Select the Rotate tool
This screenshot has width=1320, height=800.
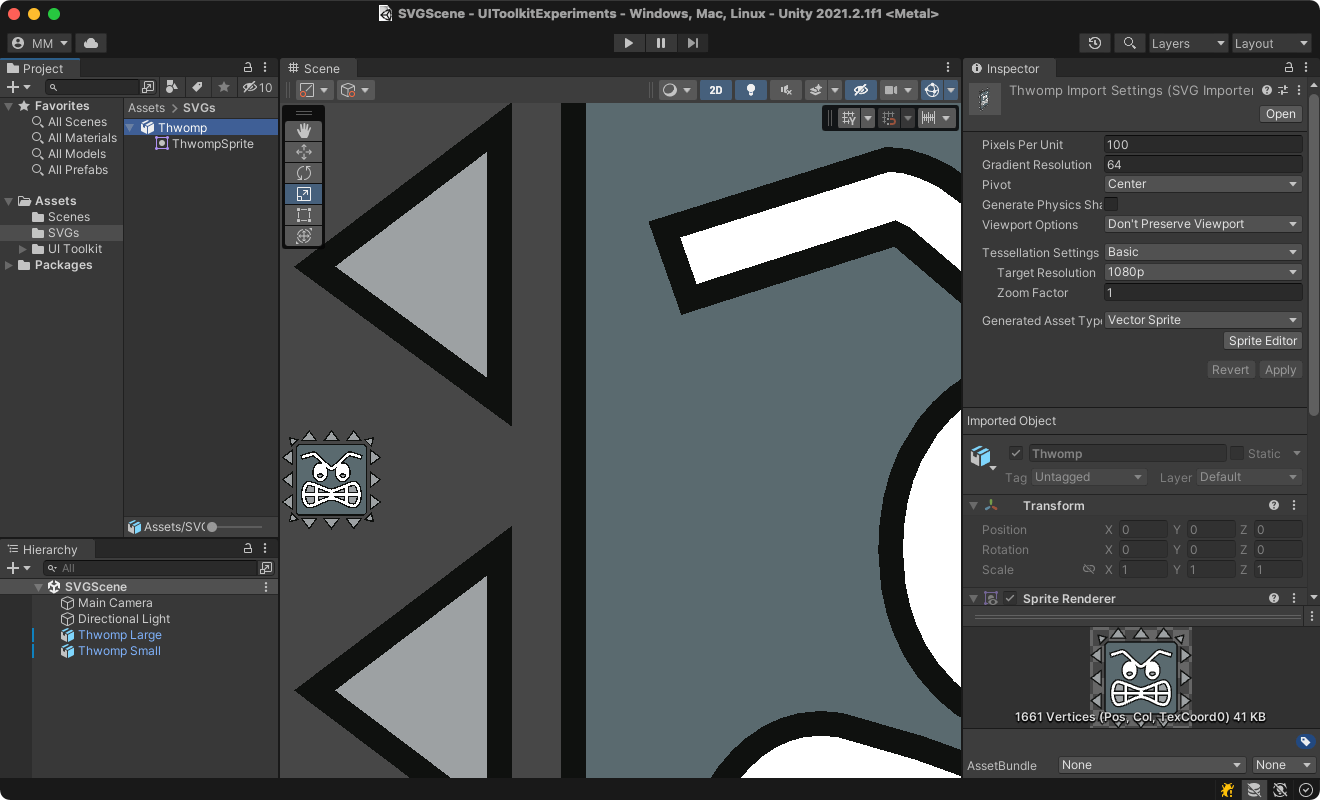click(x=304, y=173)
